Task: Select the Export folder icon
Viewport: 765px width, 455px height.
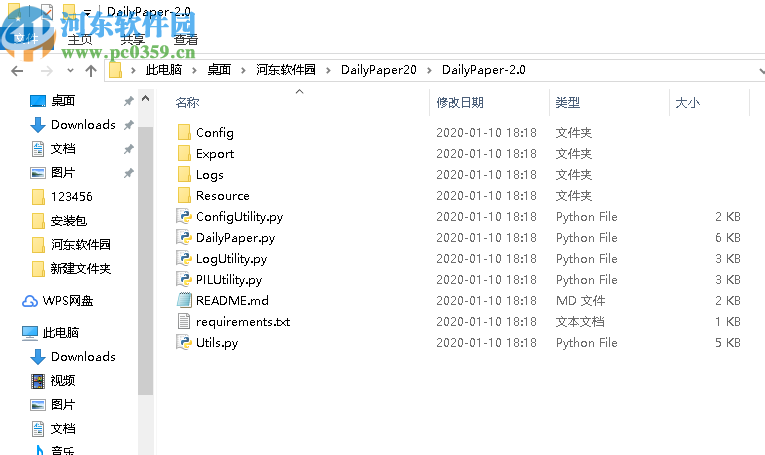Action: (184, 153)
